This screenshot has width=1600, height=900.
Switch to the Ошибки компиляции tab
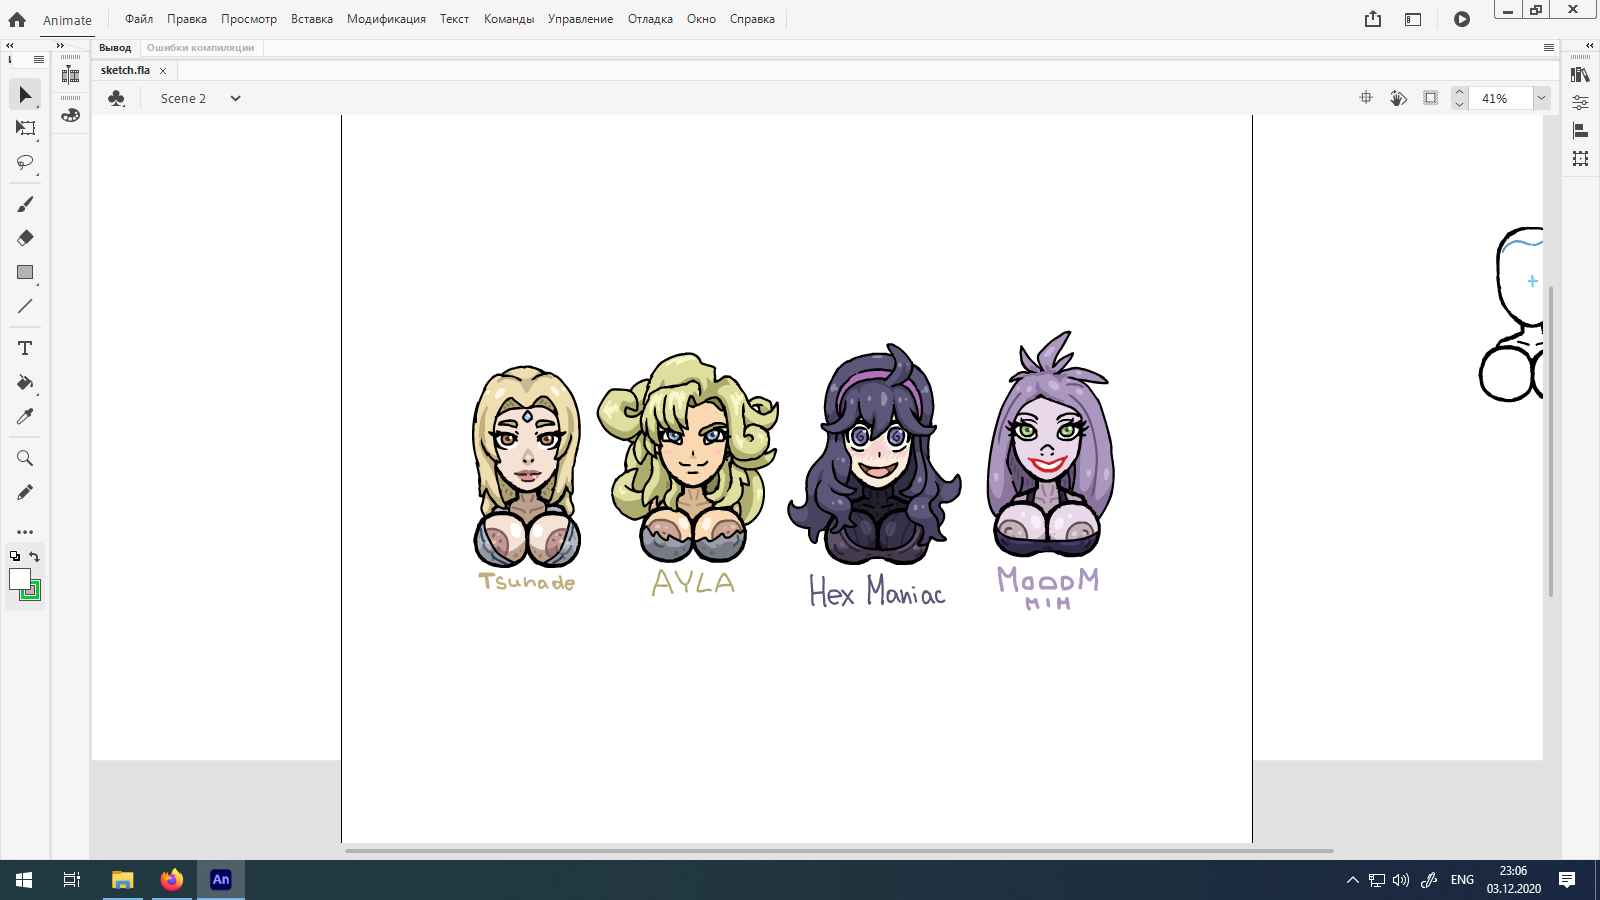tap(201, 48)
